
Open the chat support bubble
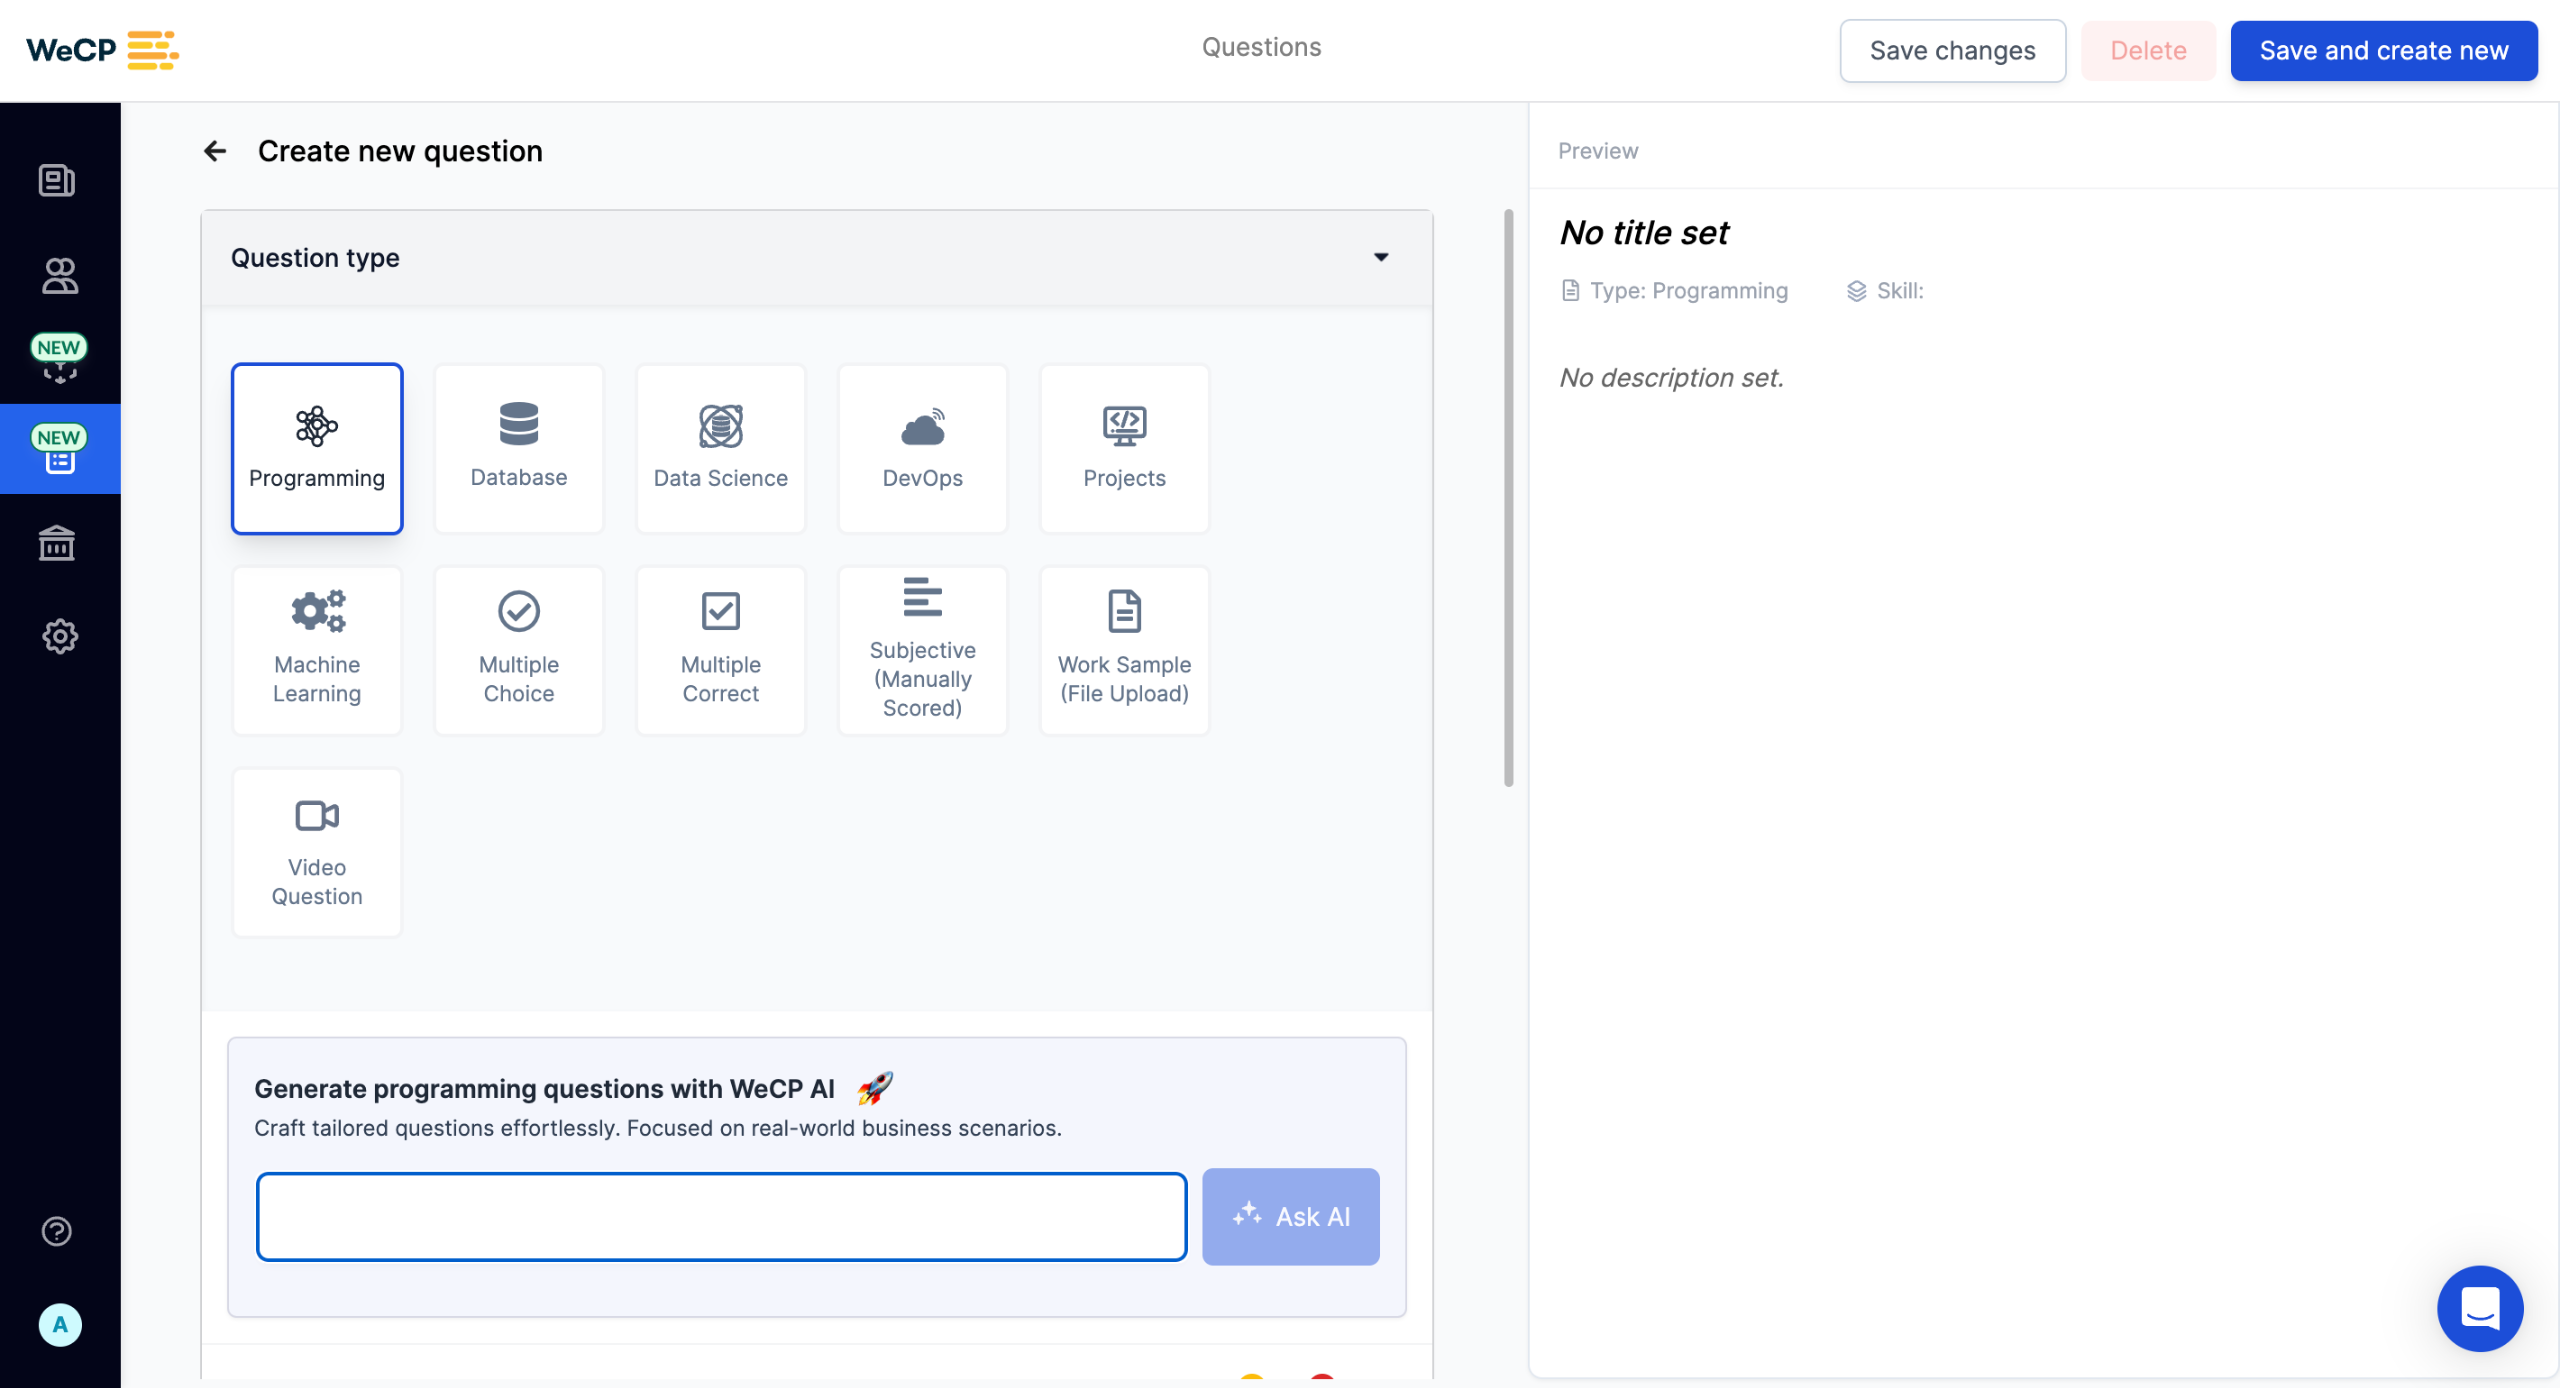point(2479,1308)
